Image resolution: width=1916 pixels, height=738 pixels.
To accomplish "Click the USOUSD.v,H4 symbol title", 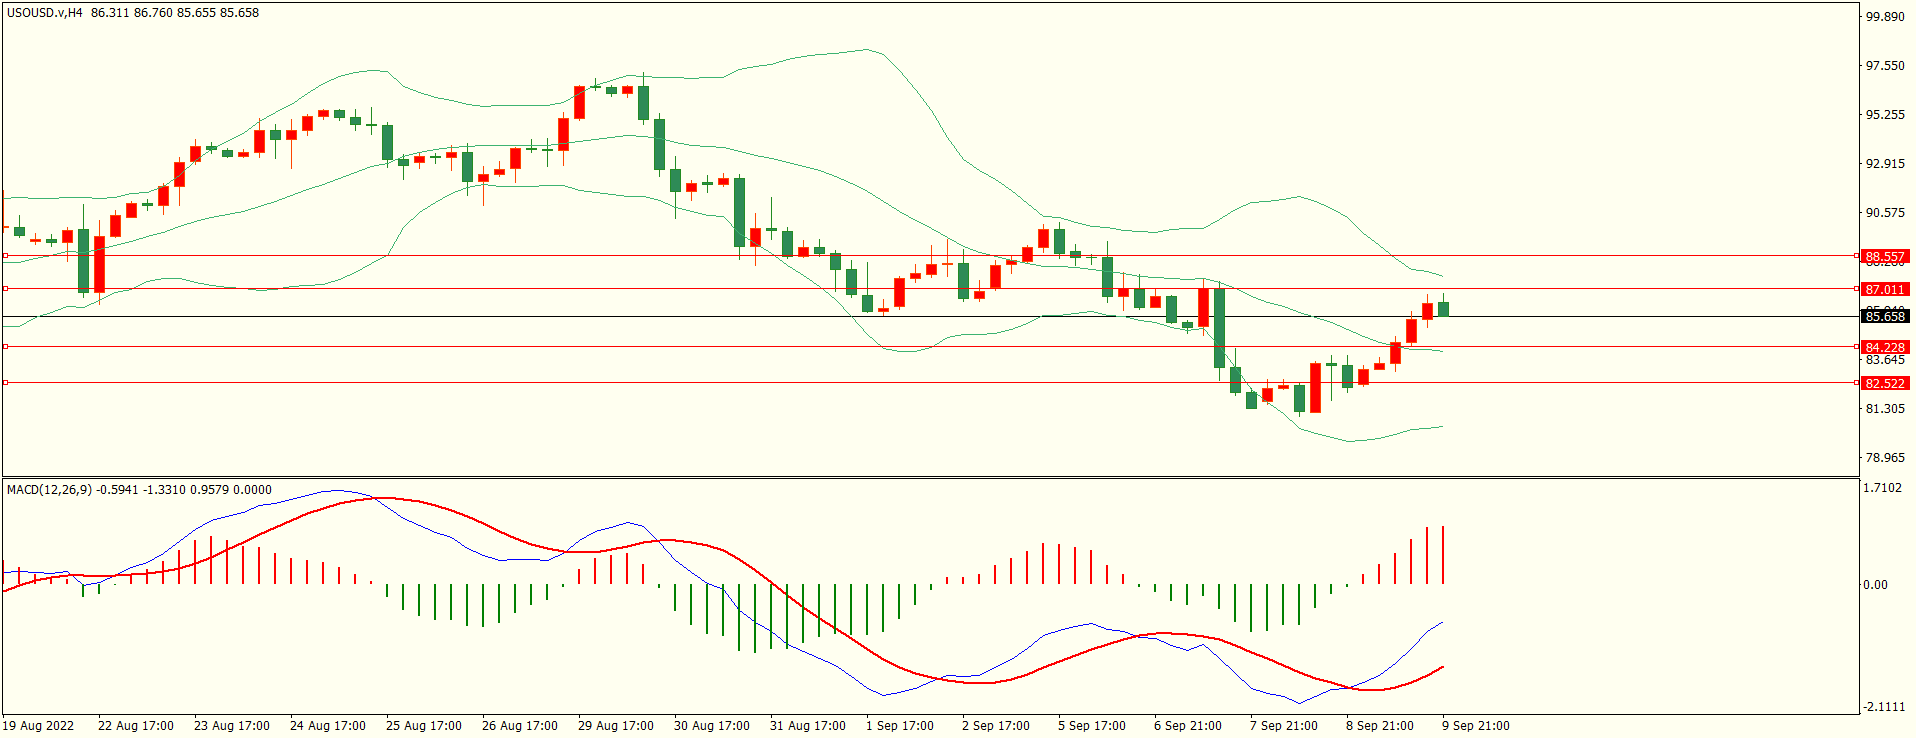I will [x=45, y=13].
